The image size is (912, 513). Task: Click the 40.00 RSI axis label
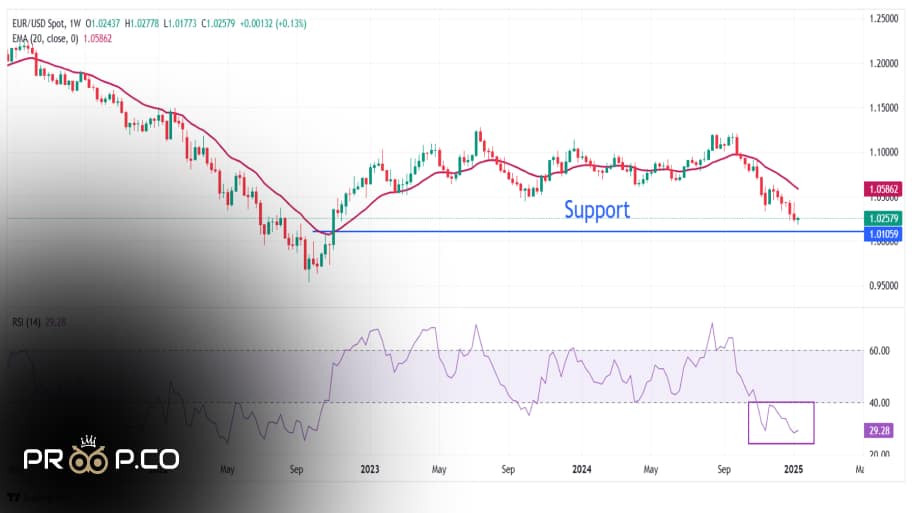879,402
